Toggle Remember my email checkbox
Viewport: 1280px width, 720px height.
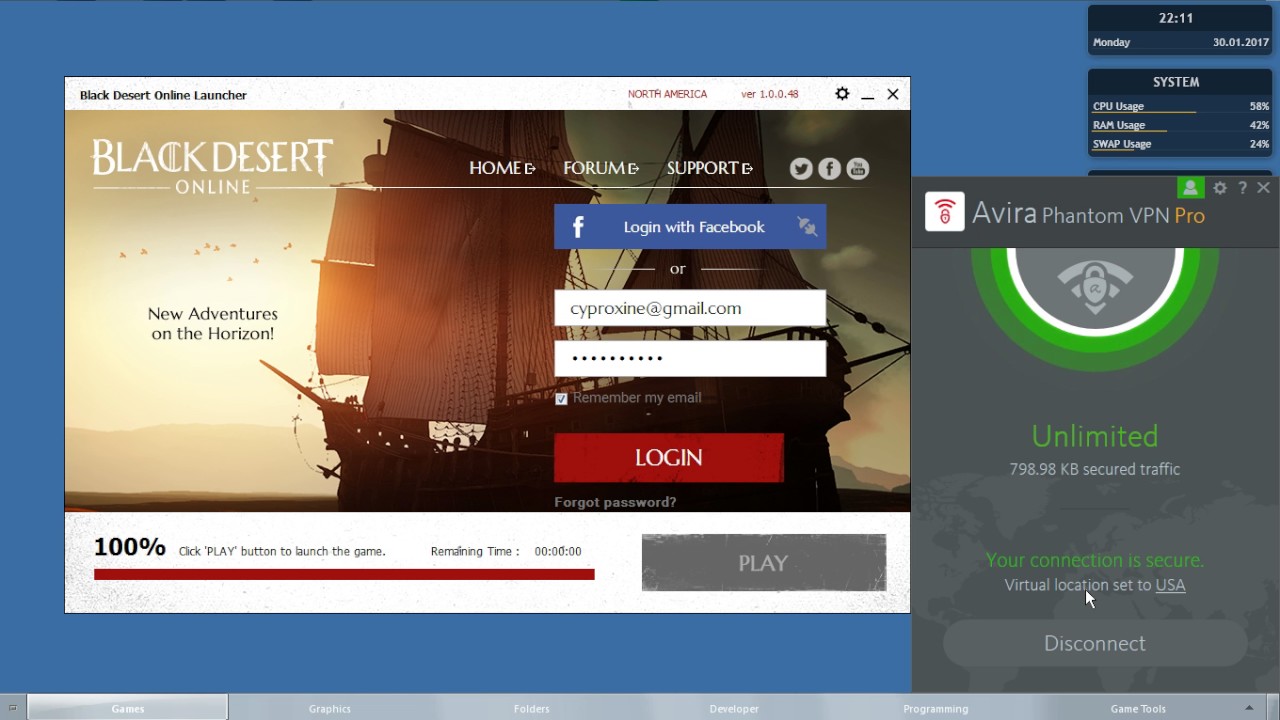561,399
